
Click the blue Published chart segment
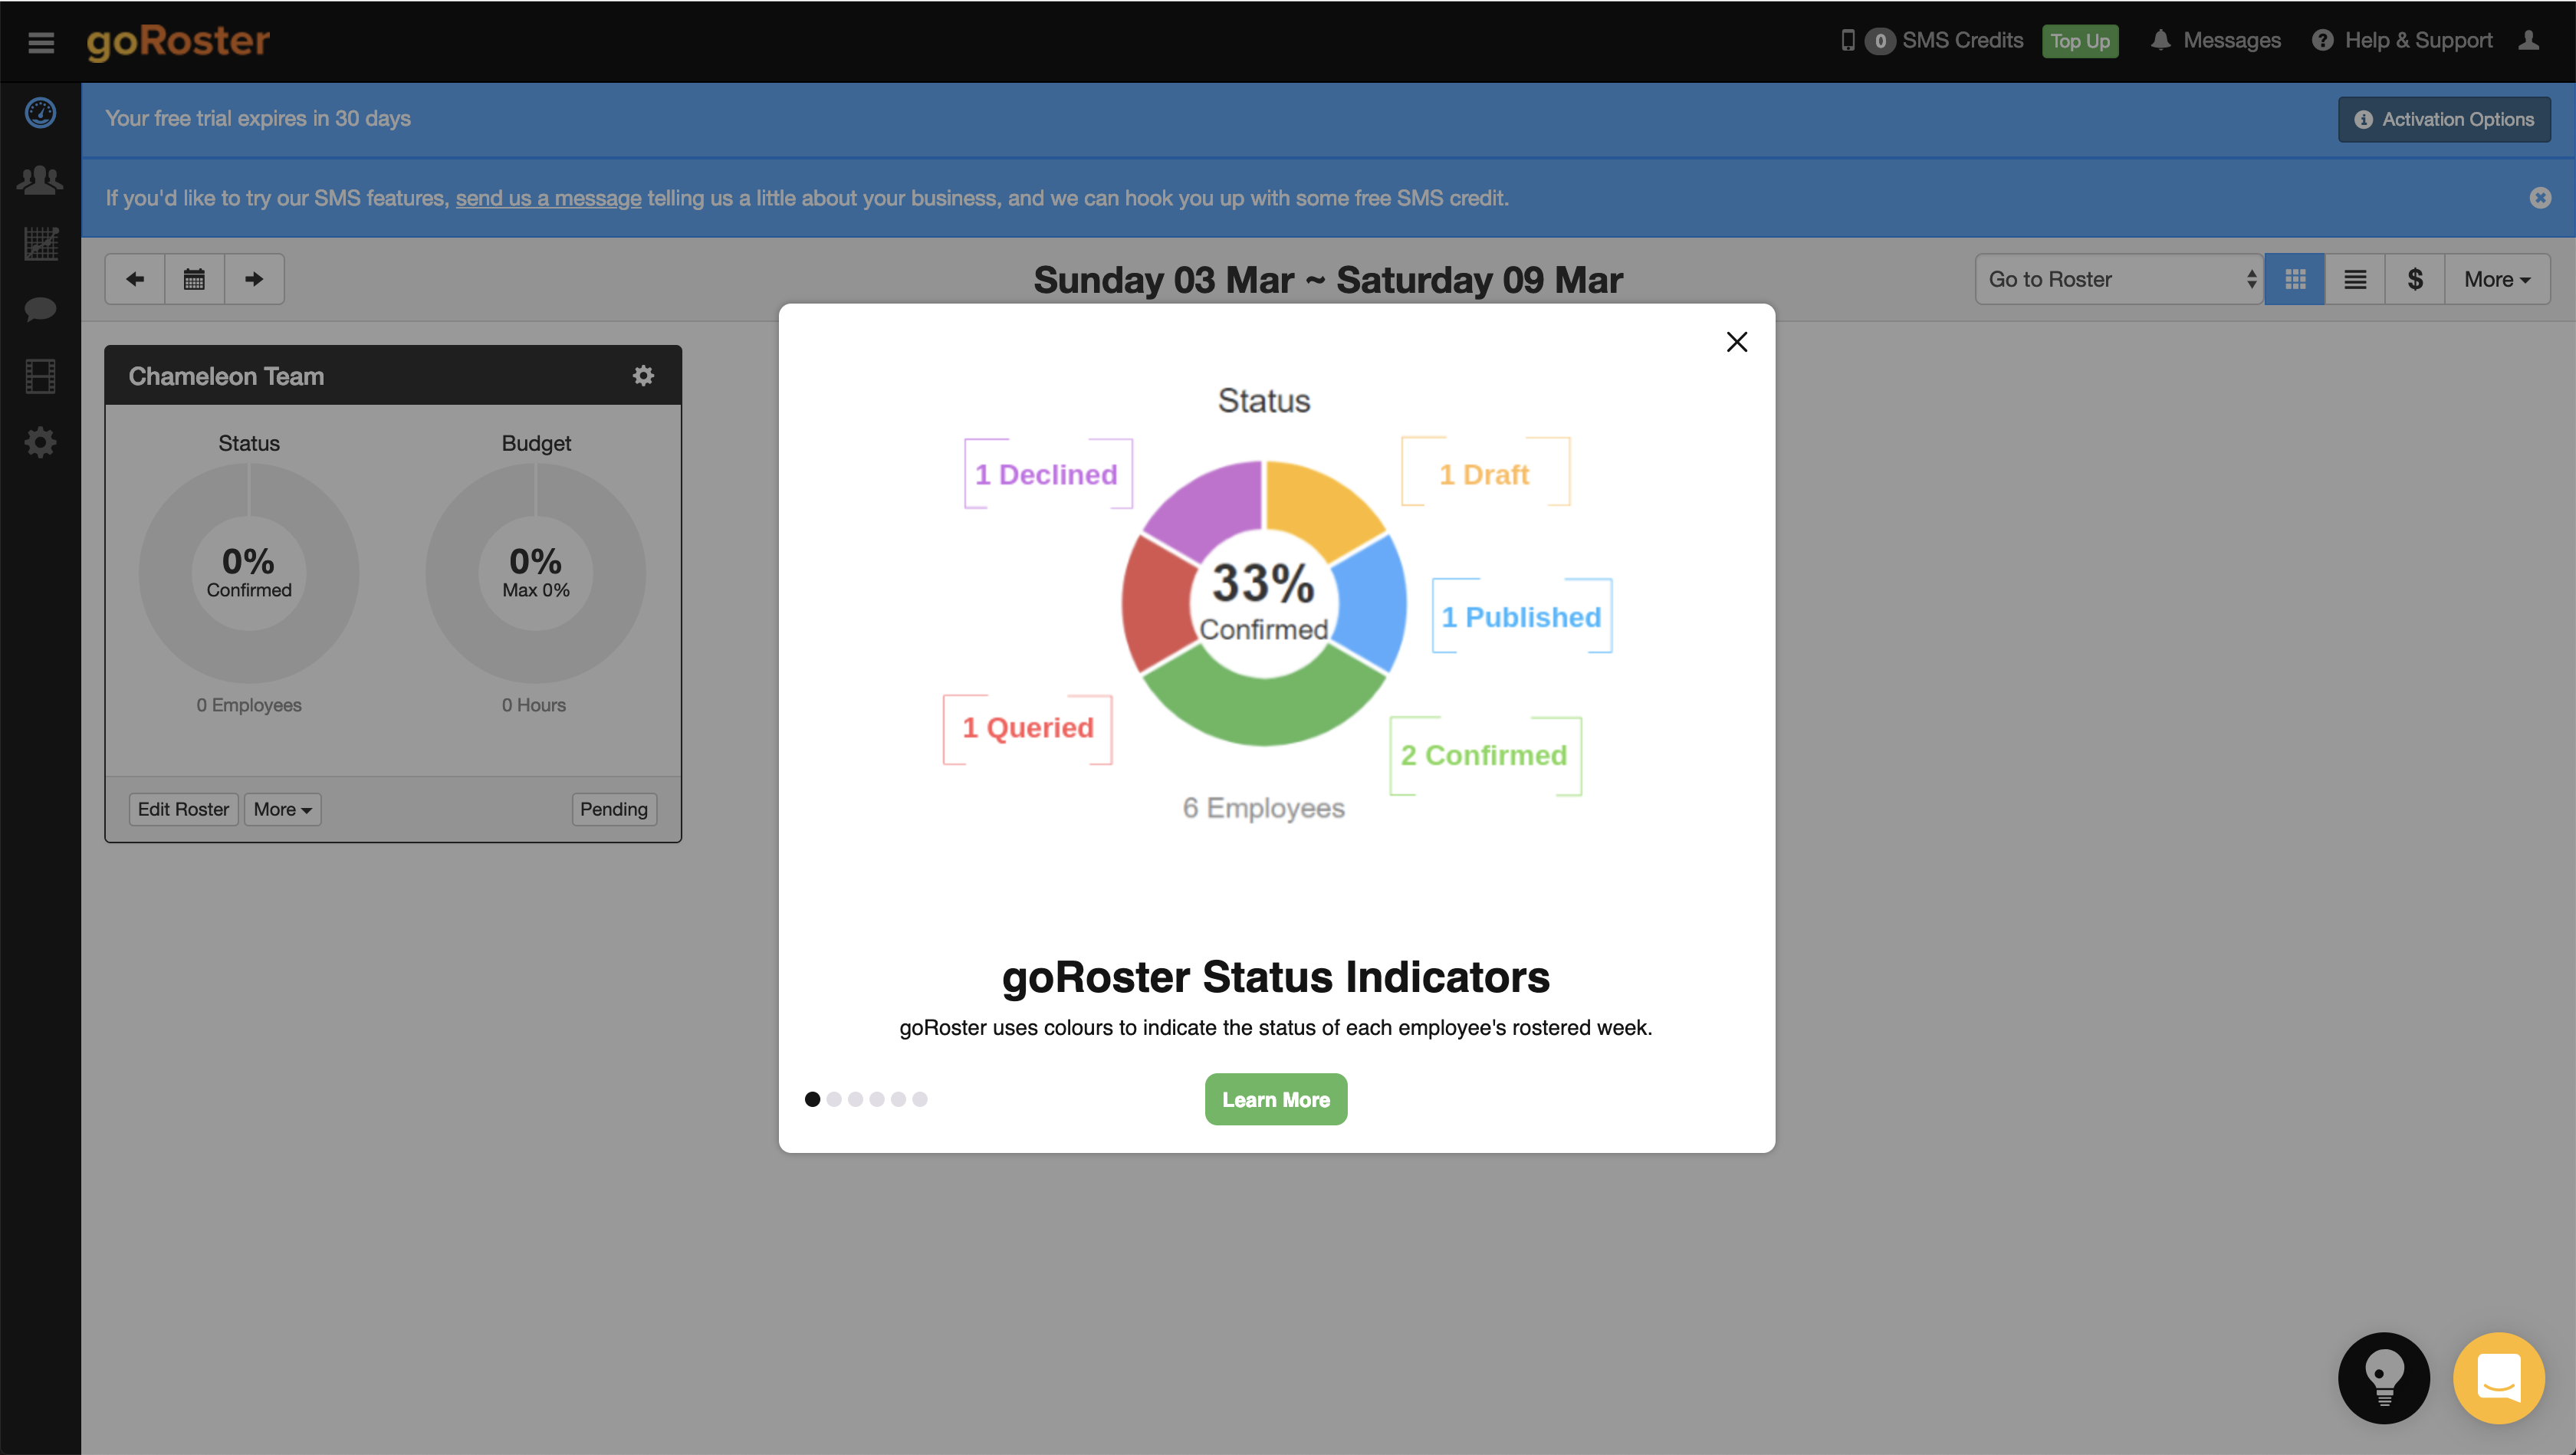pyautogui.click(x=1374, y=604)
